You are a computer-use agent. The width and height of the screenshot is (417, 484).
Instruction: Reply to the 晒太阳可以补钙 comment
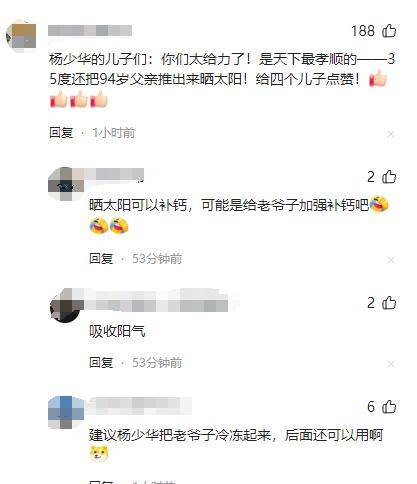click(x=101, y=258)
